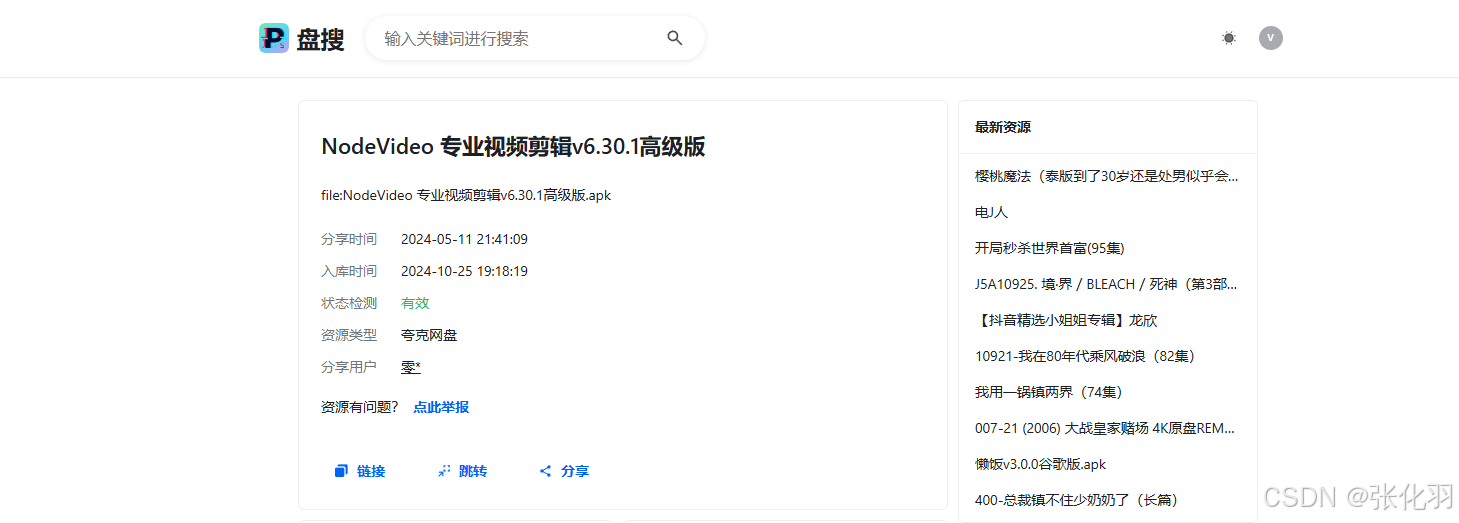Click the 状态检测 label
Screen dimensions: 1459x523
click(x=349, y=303)
